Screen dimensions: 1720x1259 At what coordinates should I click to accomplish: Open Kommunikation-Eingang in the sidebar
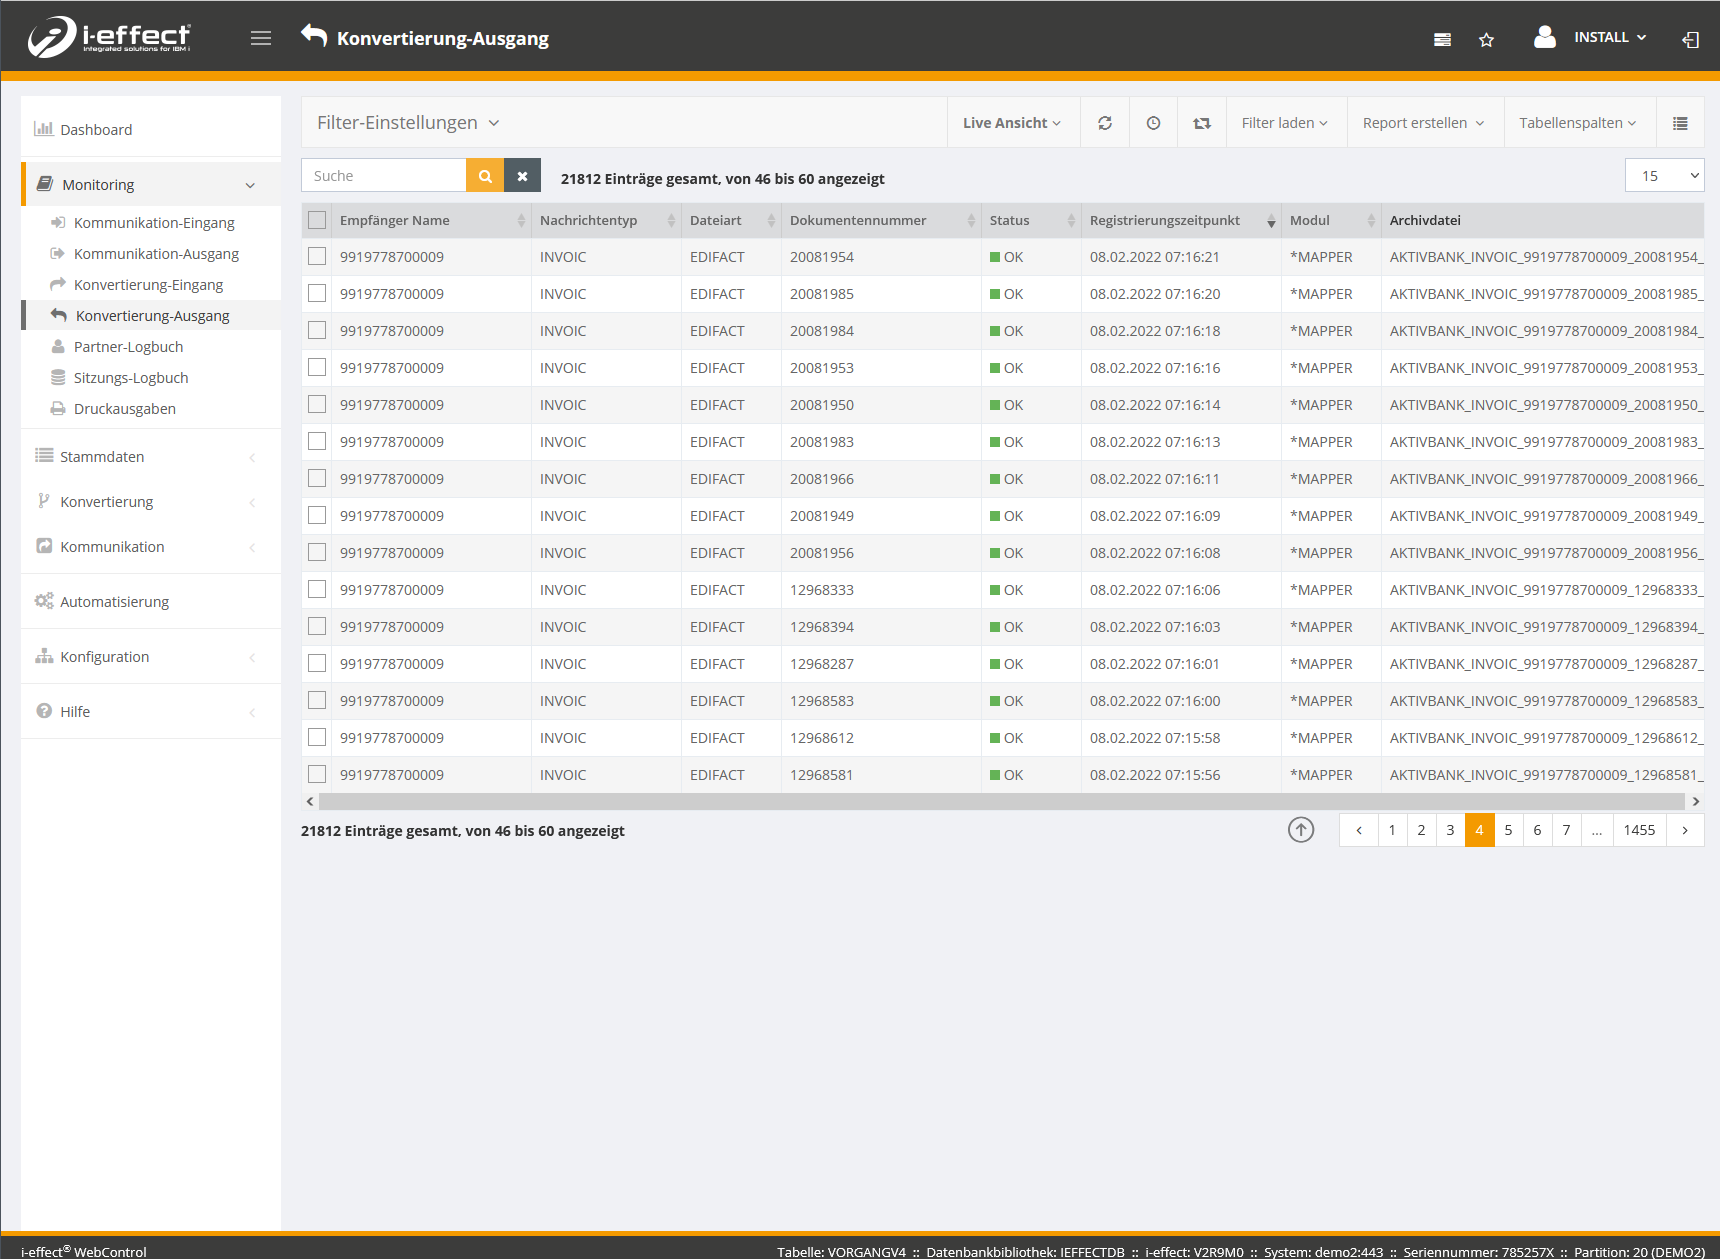pos(154,223)
